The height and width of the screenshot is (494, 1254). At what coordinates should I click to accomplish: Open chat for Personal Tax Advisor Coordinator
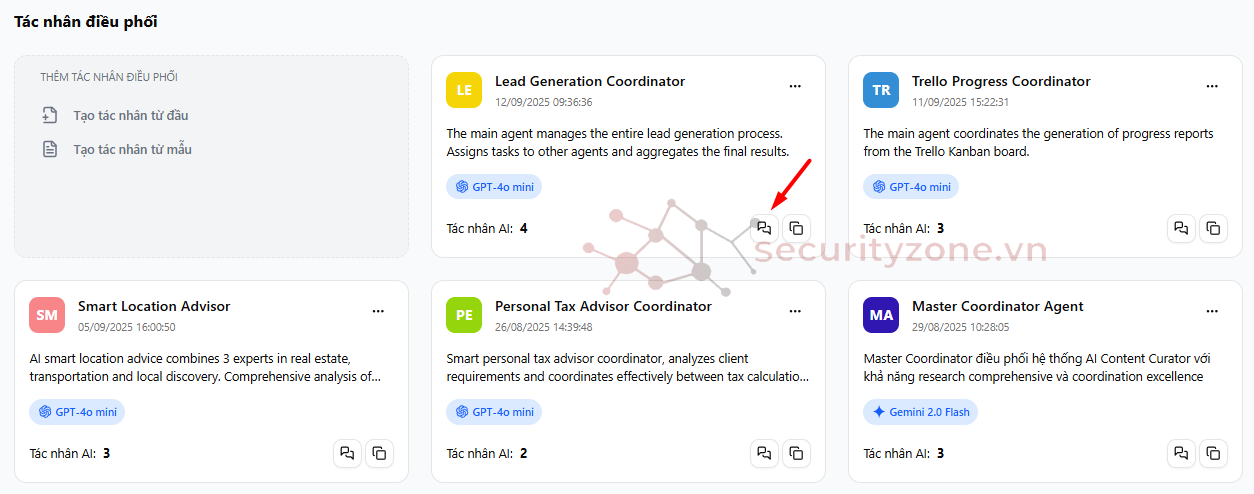[x=764, y=453]
